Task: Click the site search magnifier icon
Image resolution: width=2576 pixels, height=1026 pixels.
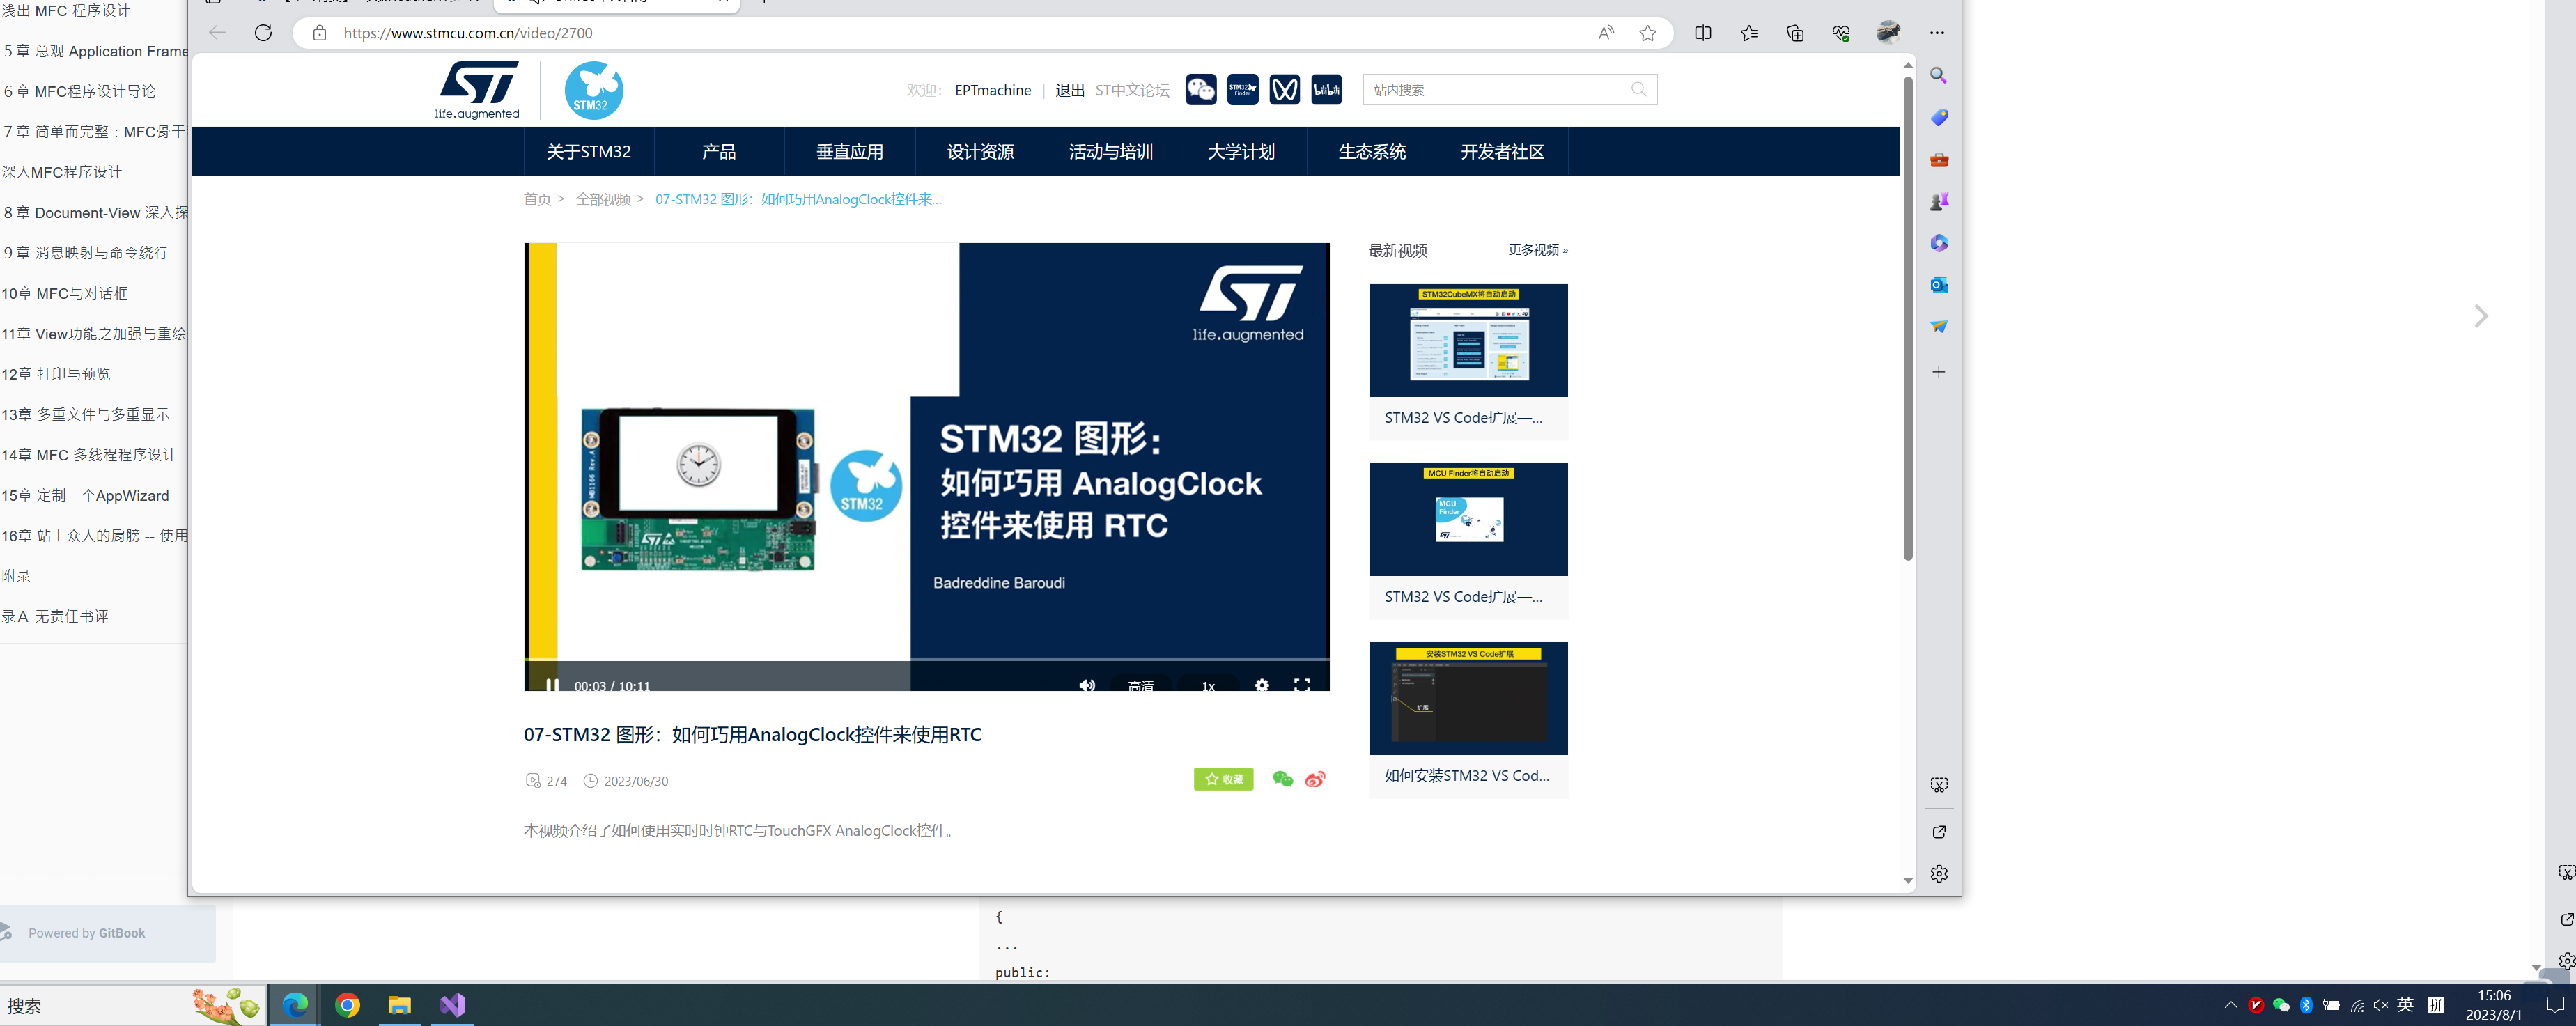Action: tap(1638, 89)
